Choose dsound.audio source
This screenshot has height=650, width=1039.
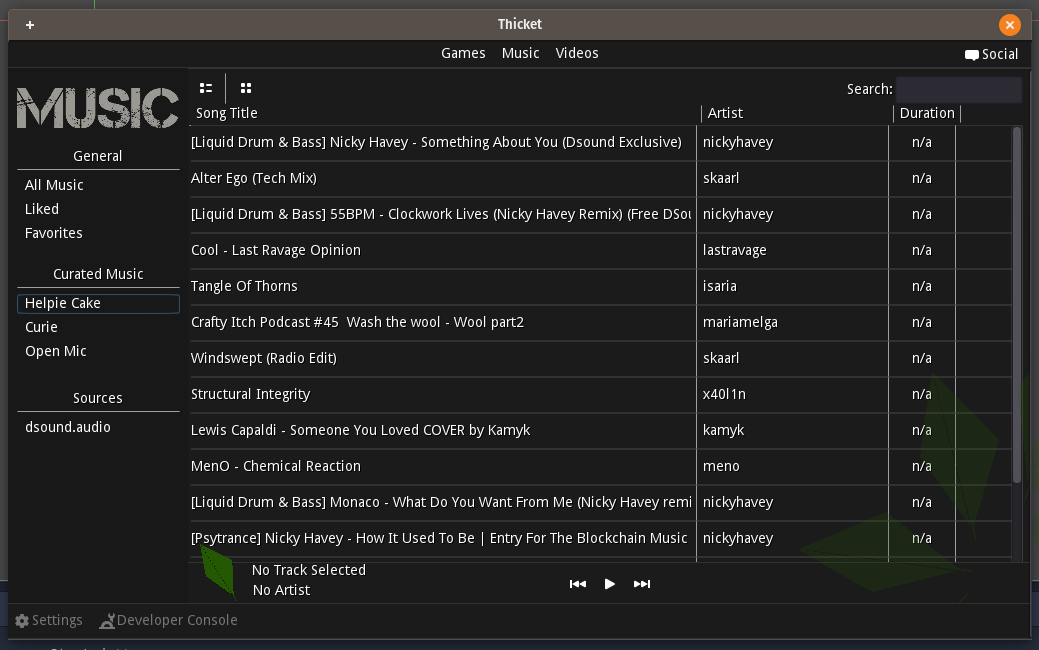pyautogui.click(x=68, y=427)
